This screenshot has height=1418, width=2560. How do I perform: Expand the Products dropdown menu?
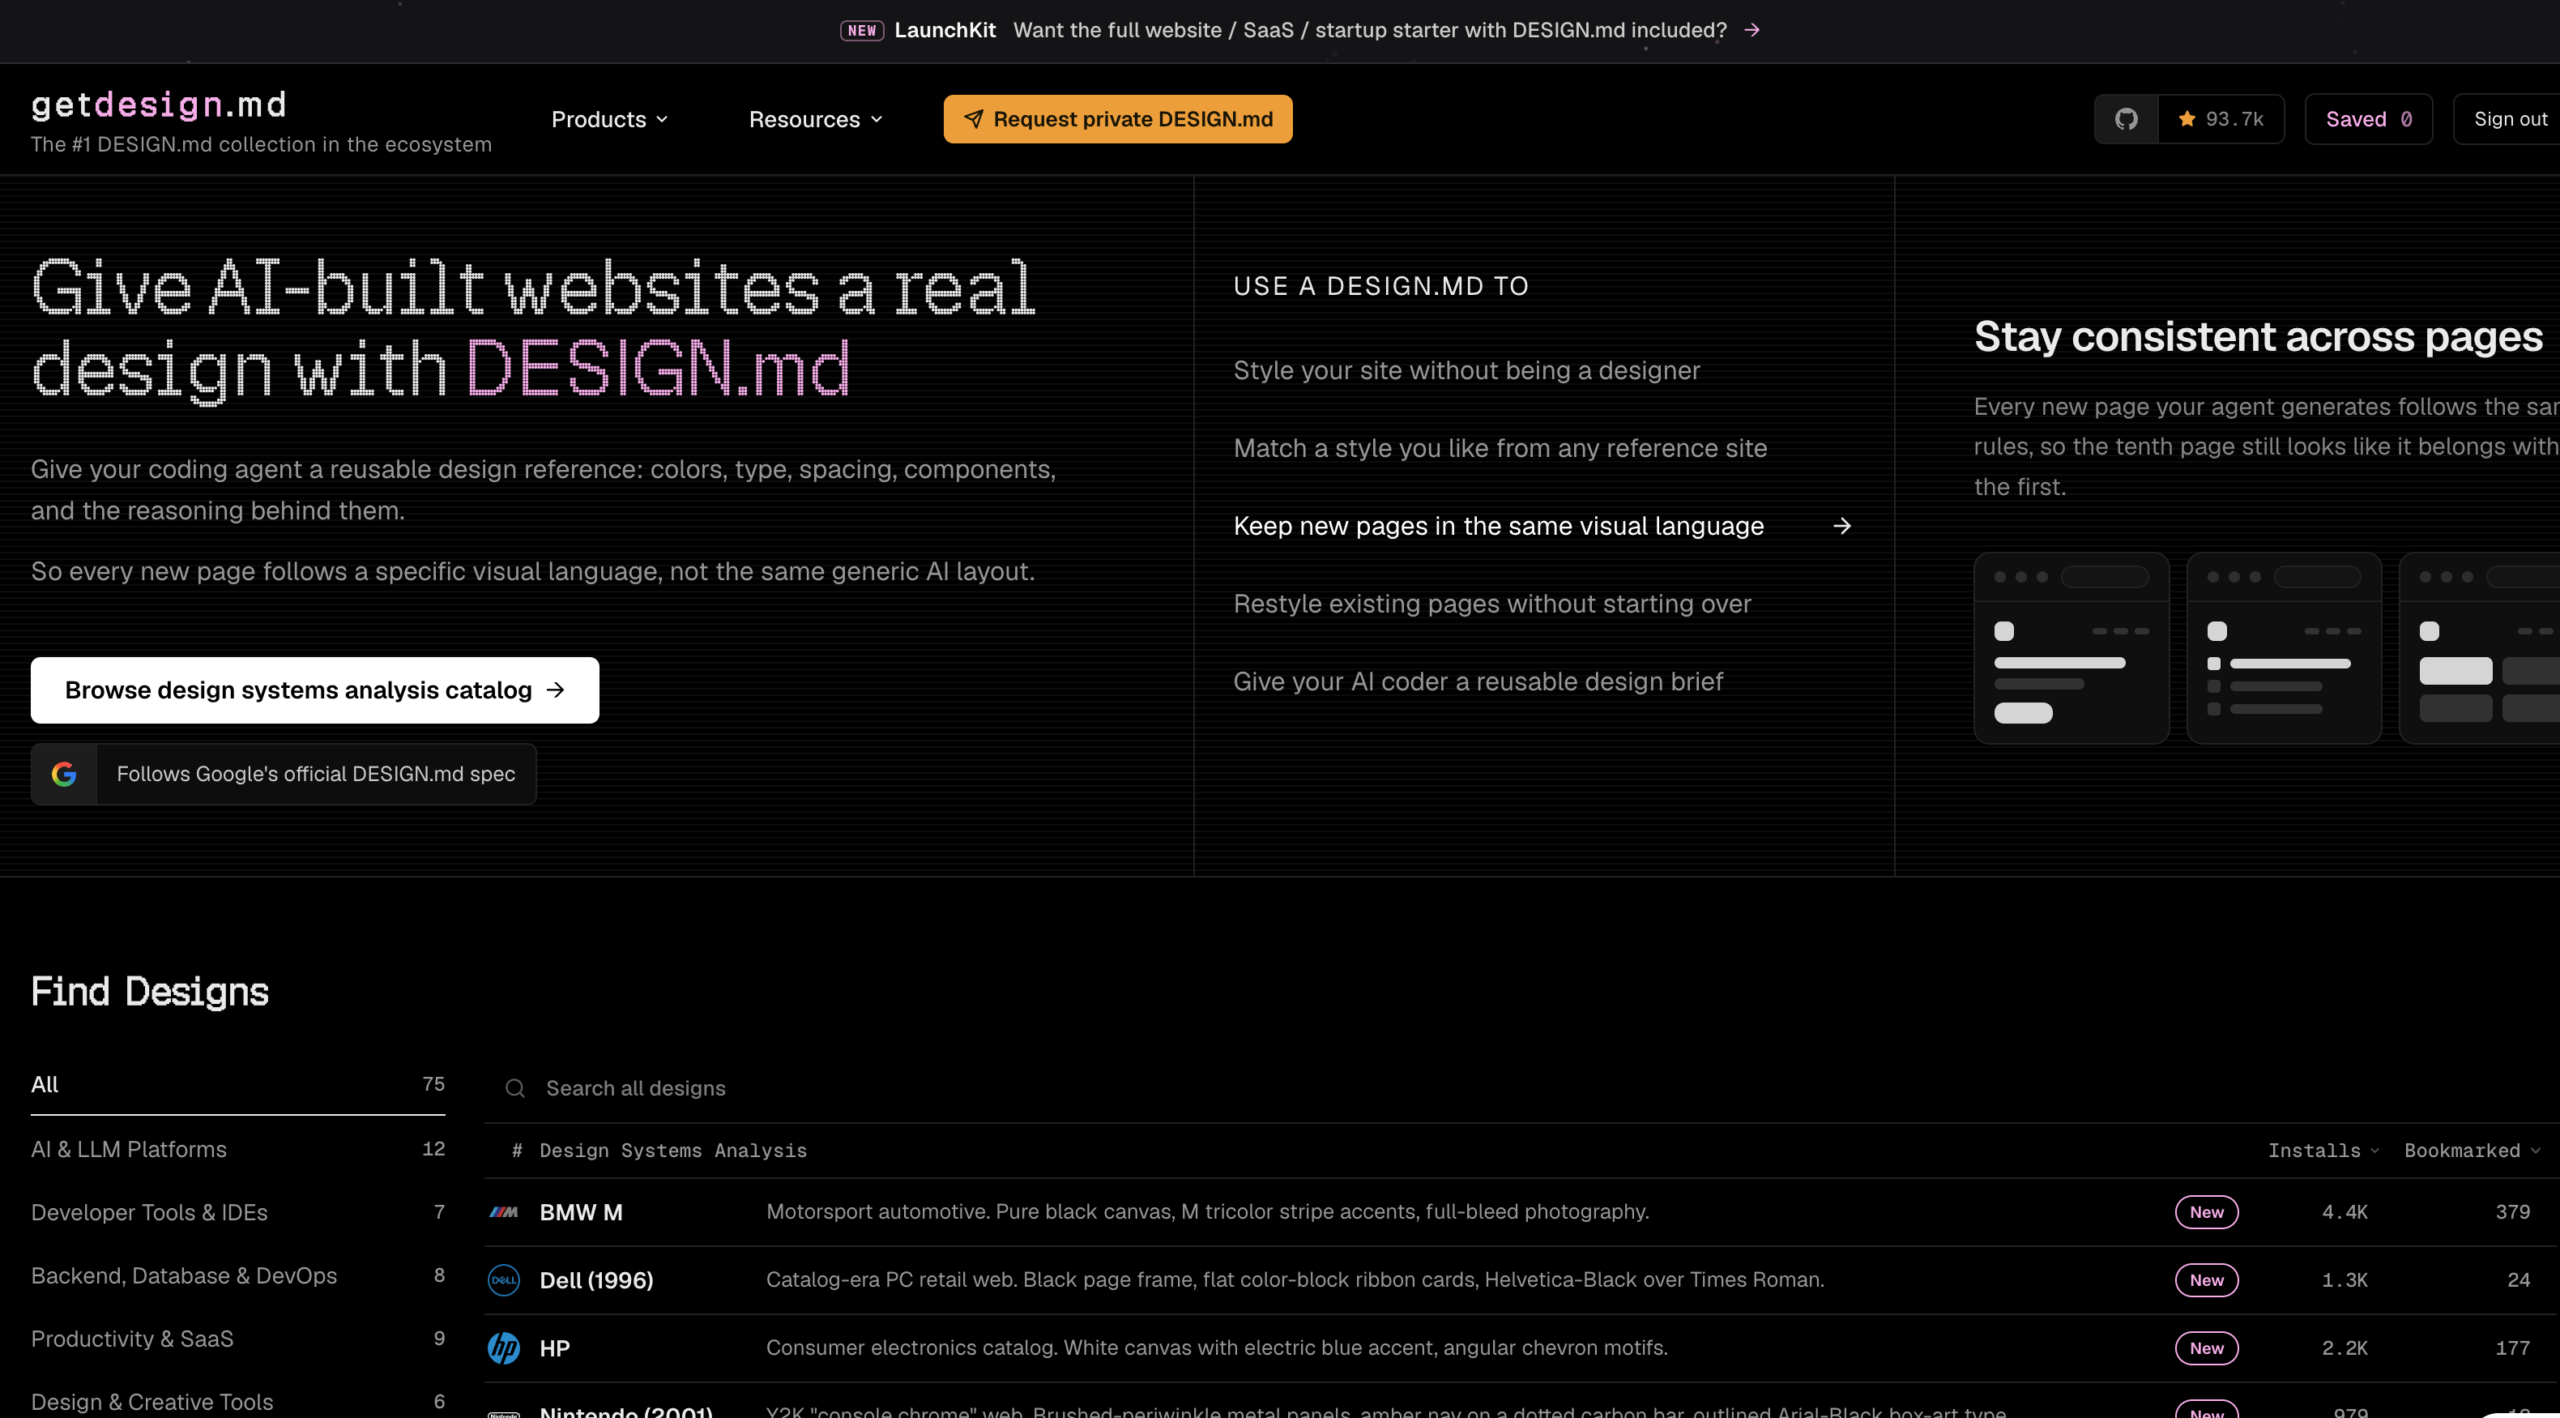click(610, 119)
